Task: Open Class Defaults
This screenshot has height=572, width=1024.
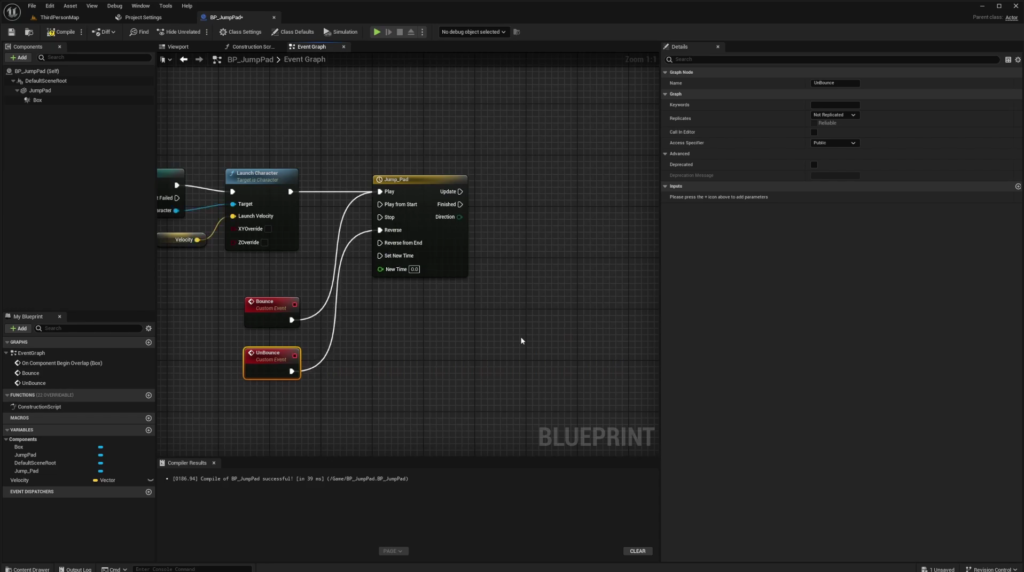Action: [x=293, y=32]
